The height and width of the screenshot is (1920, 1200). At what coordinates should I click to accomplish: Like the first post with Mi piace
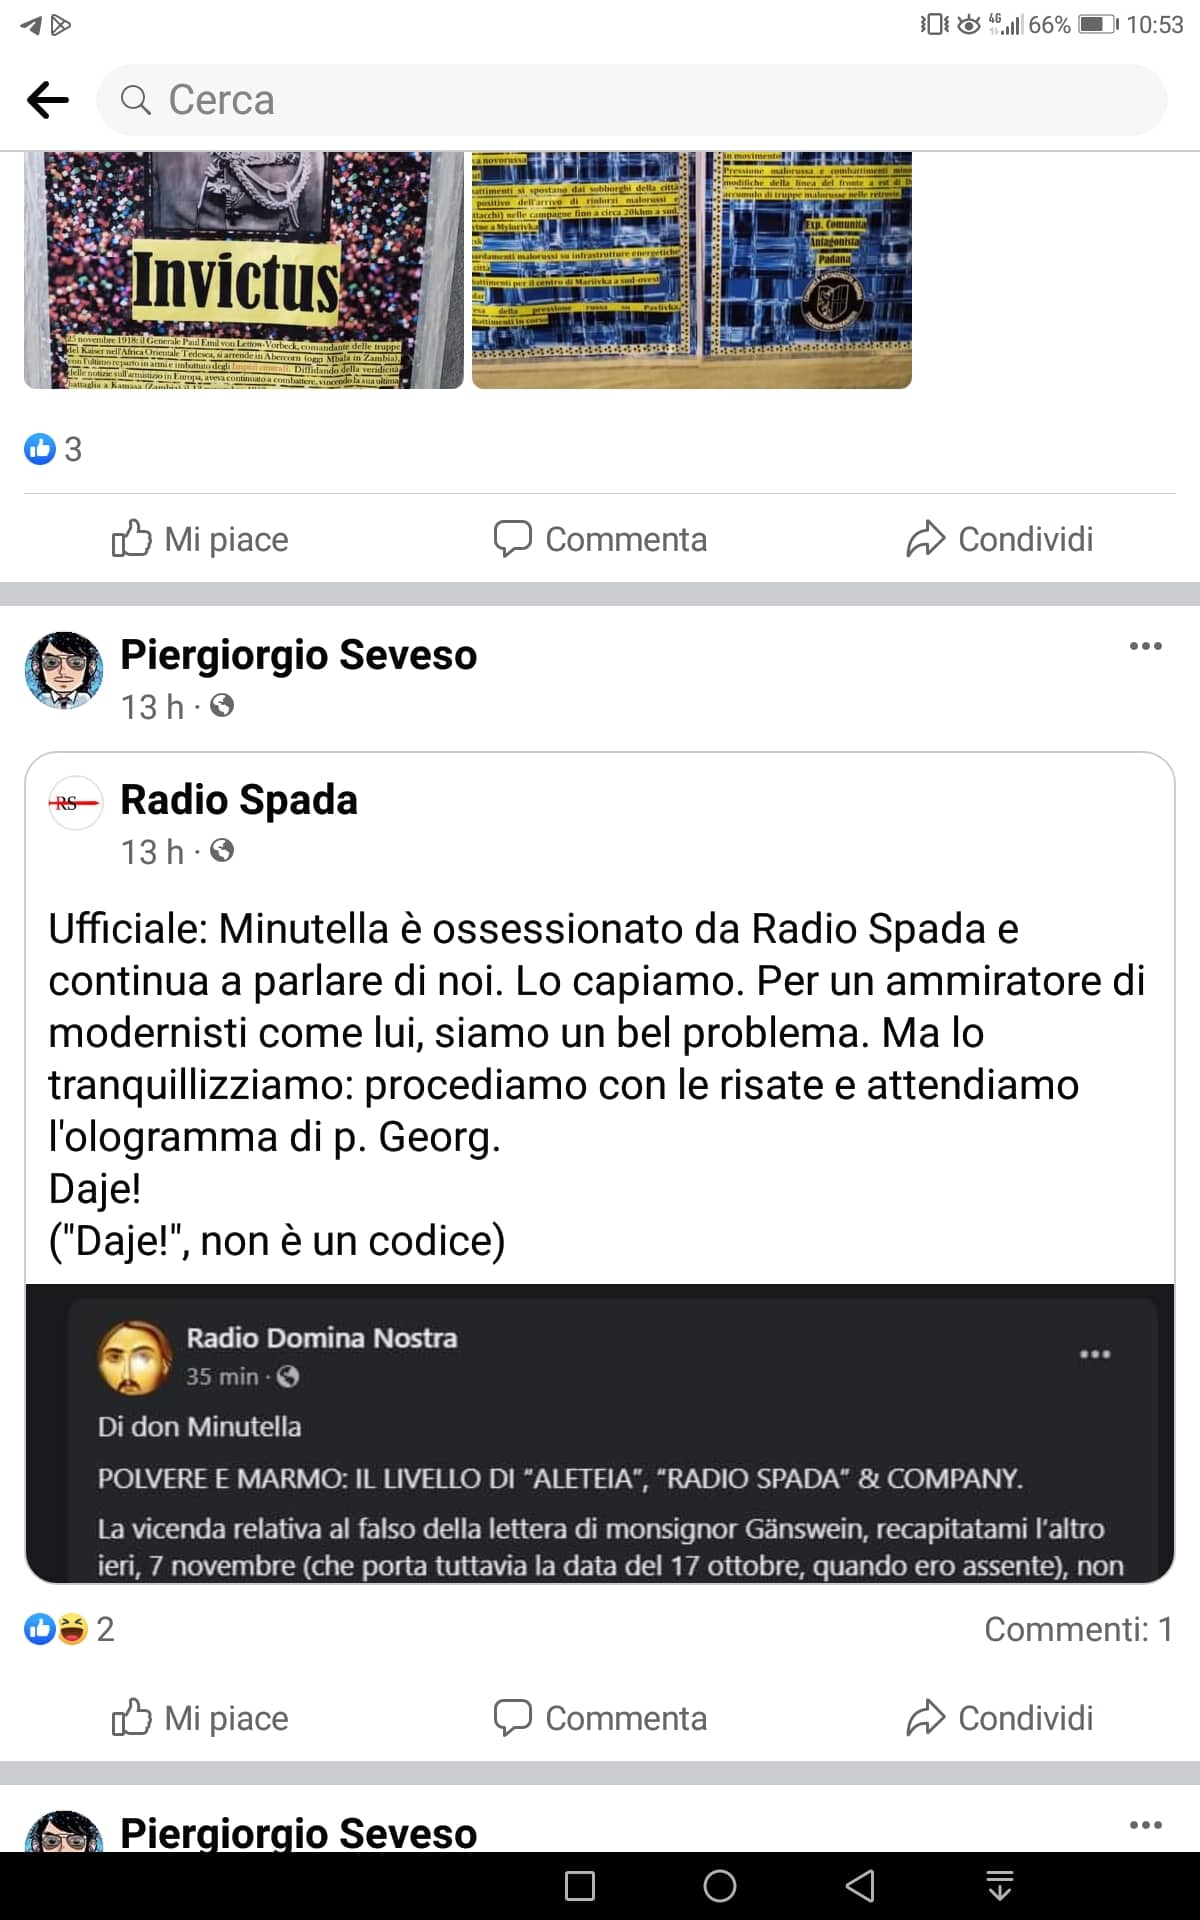200,539
